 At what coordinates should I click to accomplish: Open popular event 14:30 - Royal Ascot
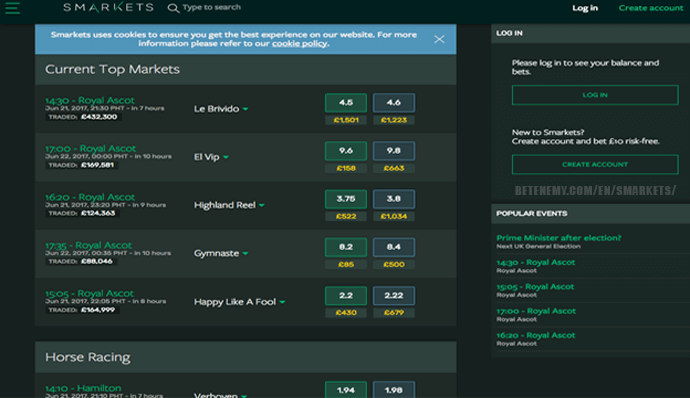tap(536, 262)
